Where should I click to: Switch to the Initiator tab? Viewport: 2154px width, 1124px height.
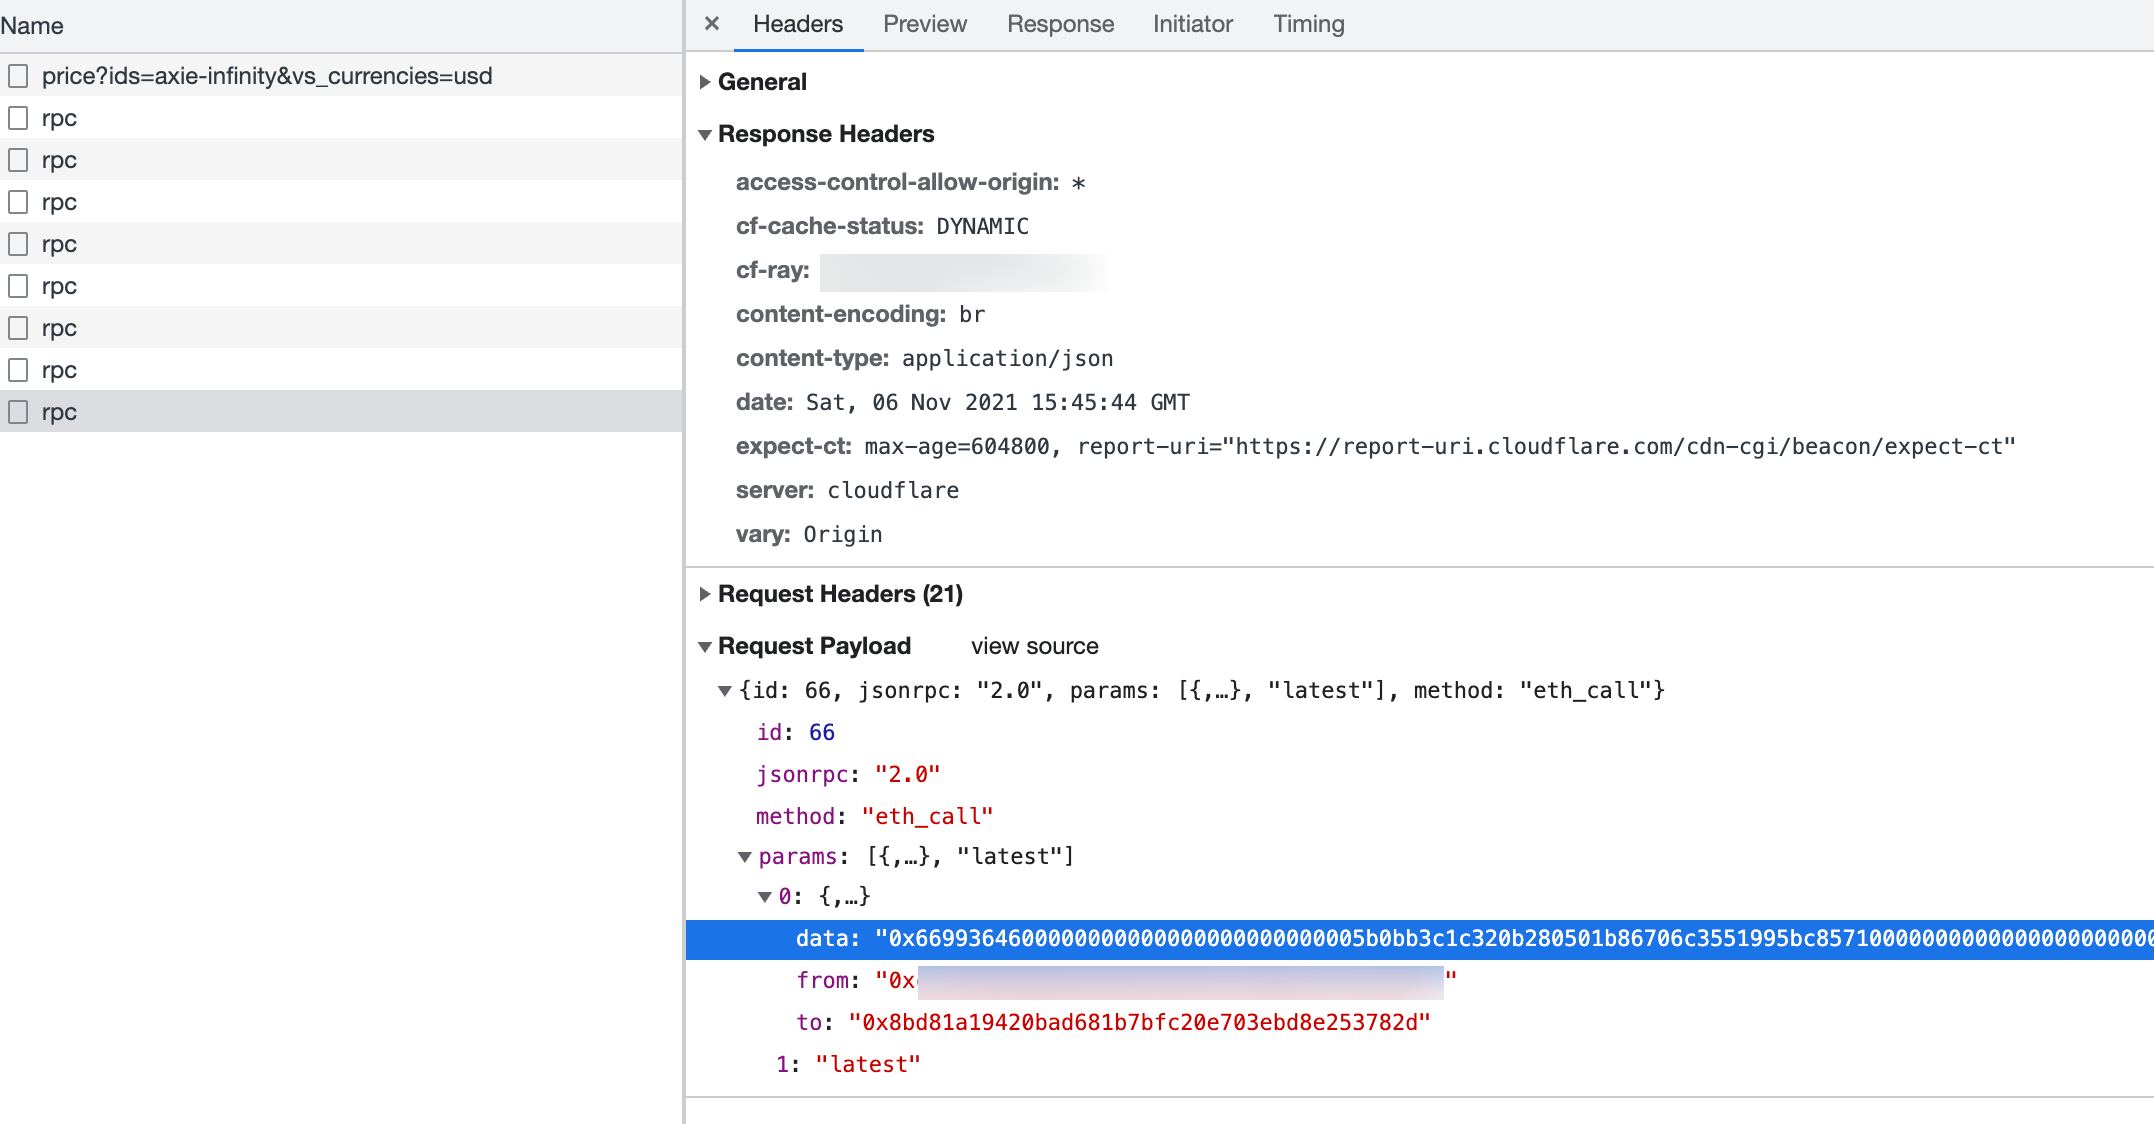[1192, 24]
